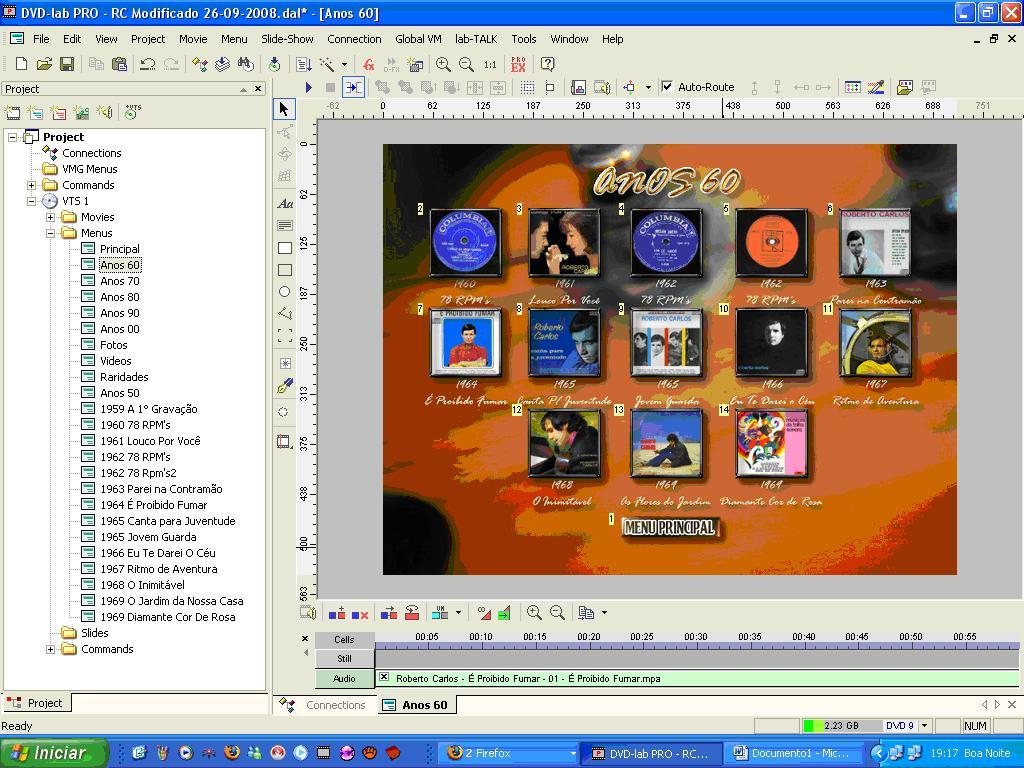Click the MENU PRINCIPAL button on canvas
The width and height of the screenshot is (1024, 768).
(x=669, y=528)
